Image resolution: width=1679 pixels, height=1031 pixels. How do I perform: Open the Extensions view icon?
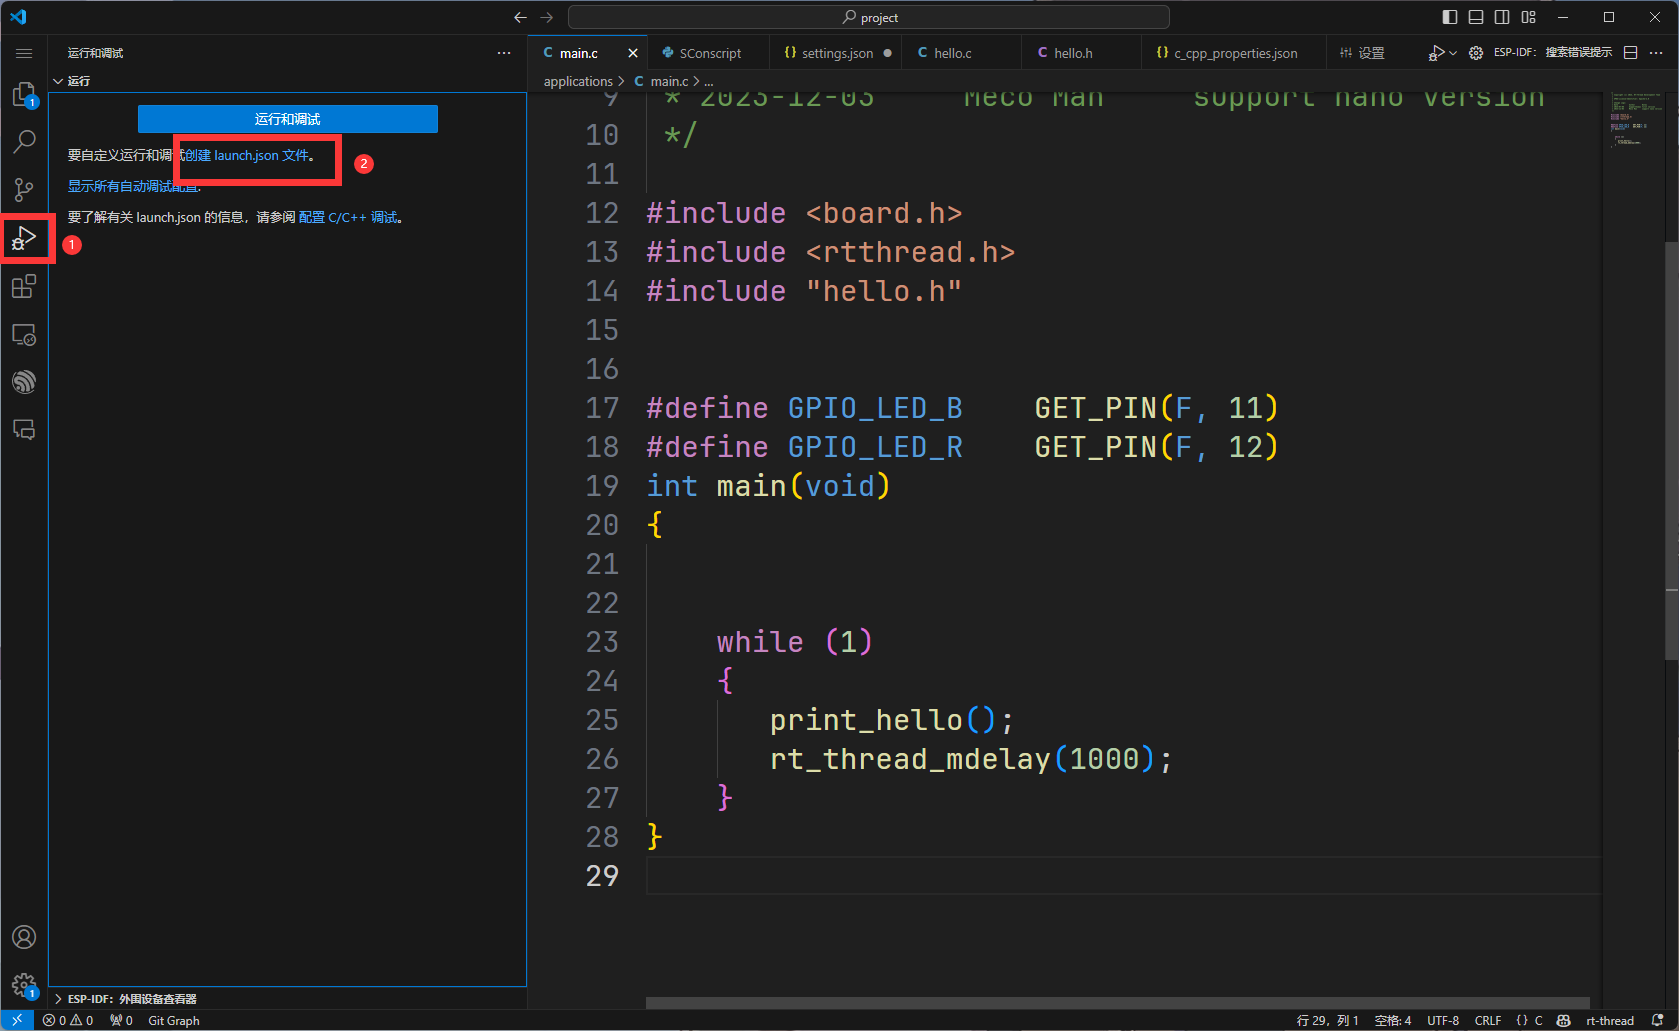pos(24,286)
